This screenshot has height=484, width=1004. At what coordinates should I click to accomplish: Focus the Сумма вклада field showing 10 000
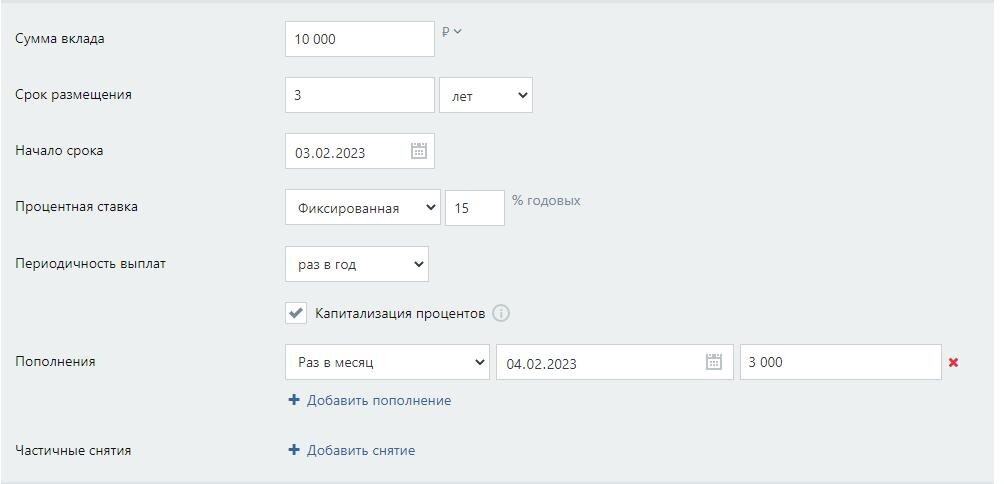tap(360, 39)
